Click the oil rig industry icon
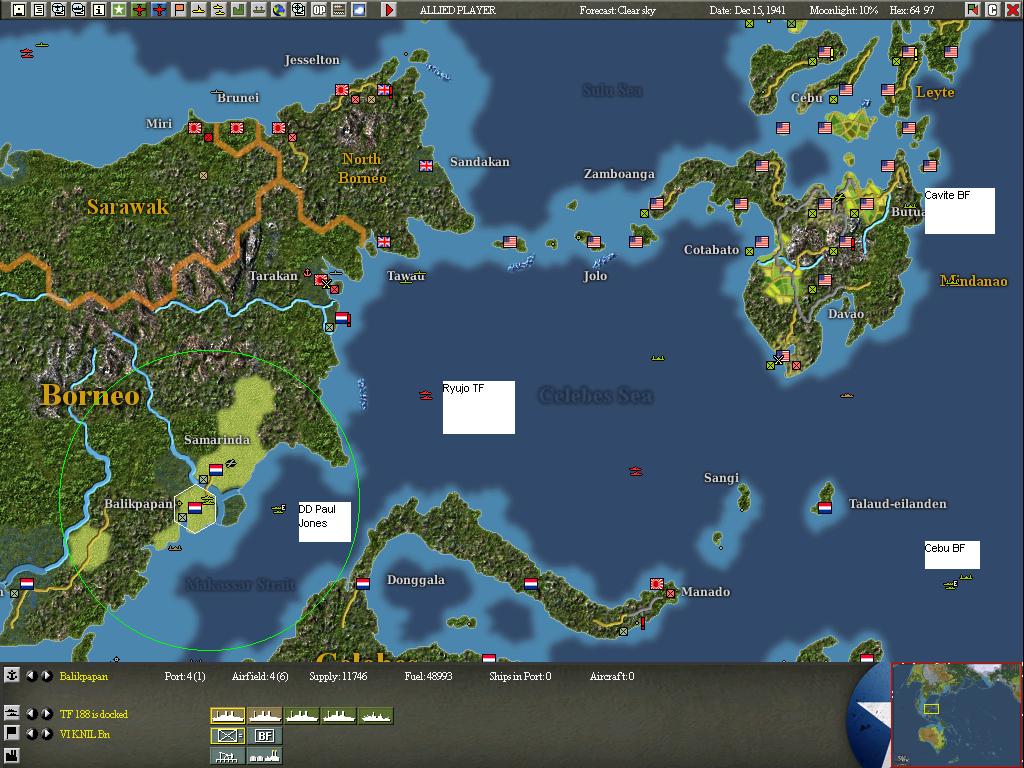Image resolution: width=1024 pixels, height=768 pixels. click(227, 756)
